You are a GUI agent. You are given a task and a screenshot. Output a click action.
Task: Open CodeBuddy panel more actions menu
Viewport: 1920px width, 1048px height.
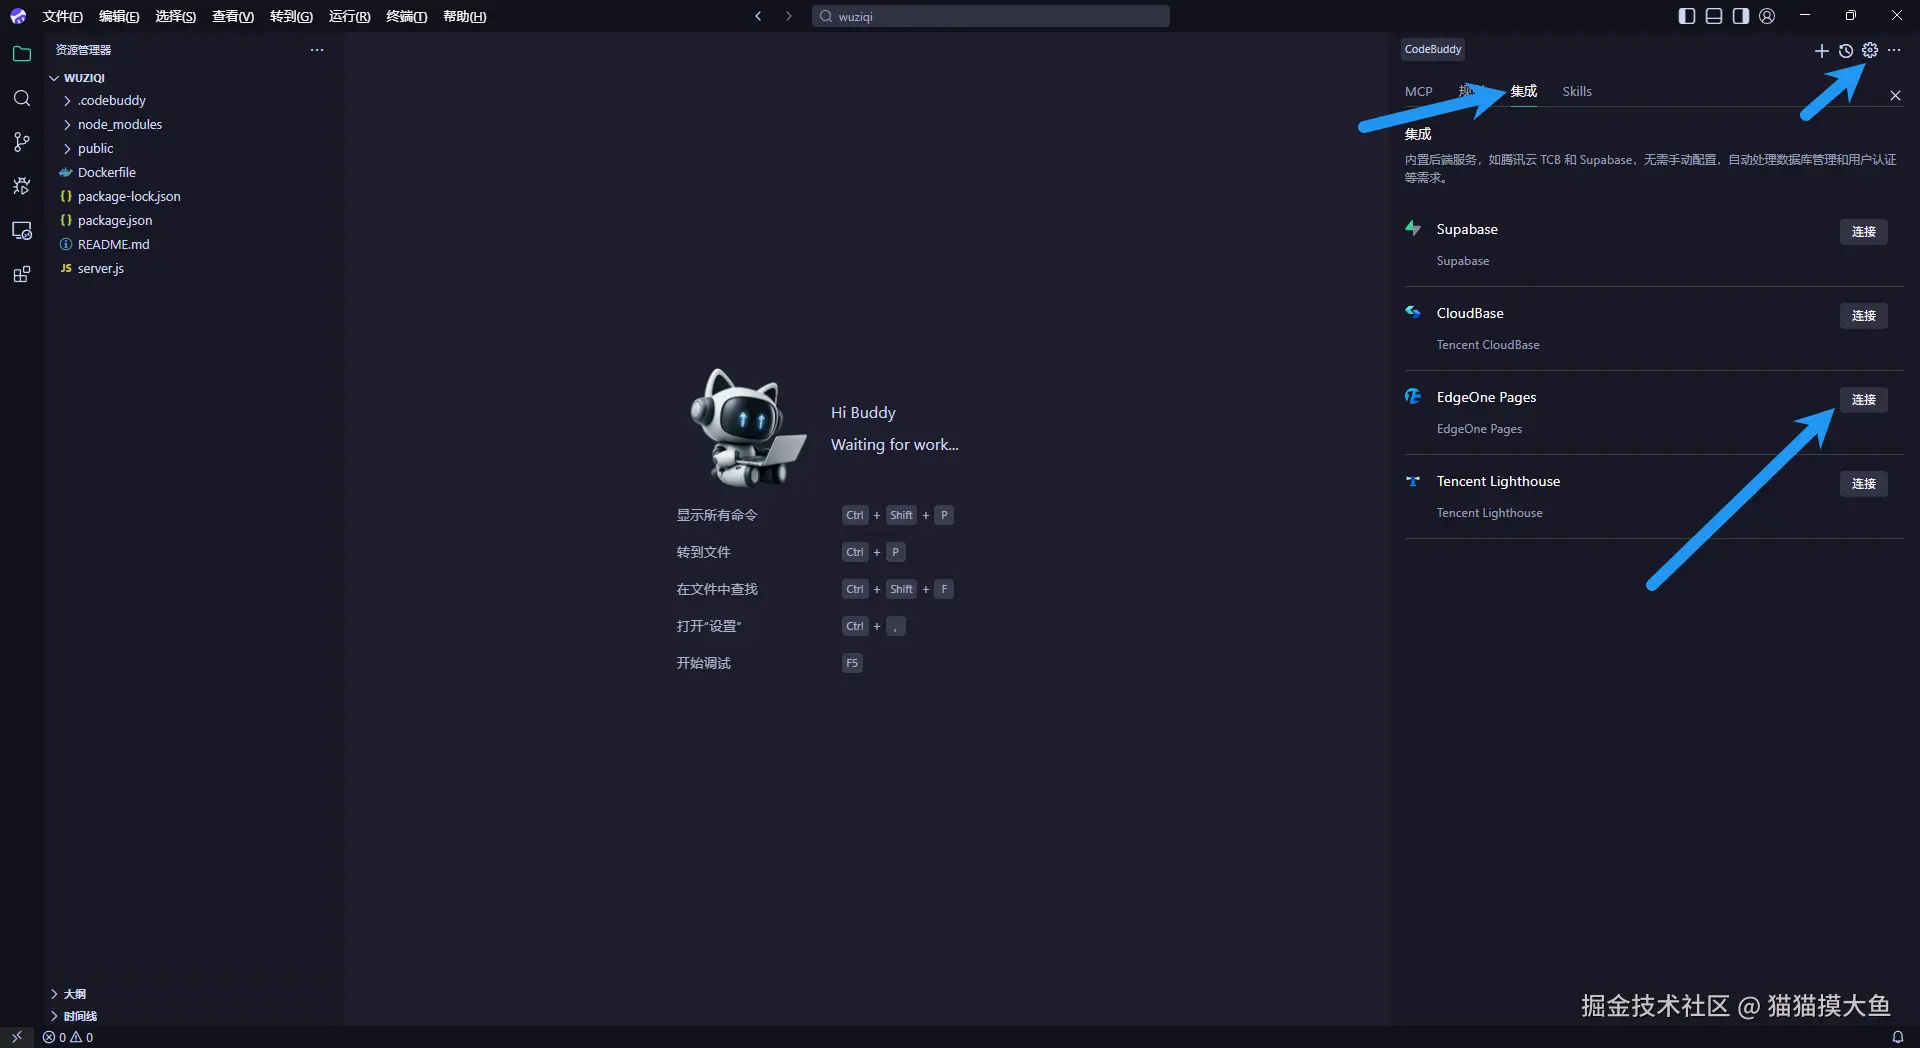point(1894,50)
